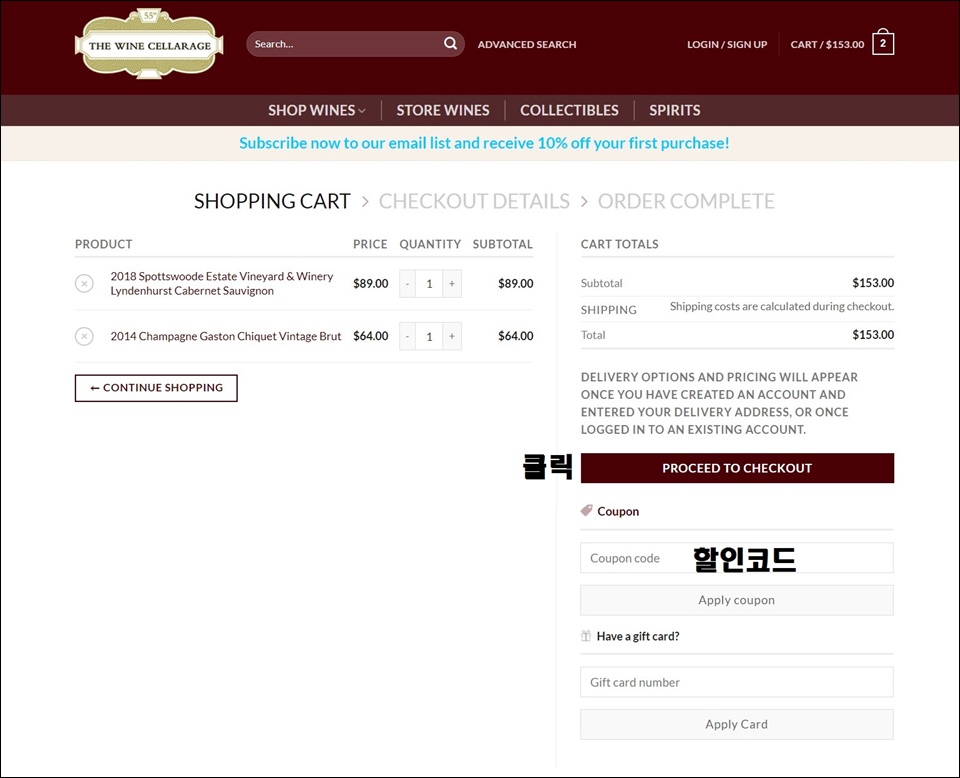This screenshot has width=960, height=778.
Task: Click the gift card present icon
Action: click(586, 635)
